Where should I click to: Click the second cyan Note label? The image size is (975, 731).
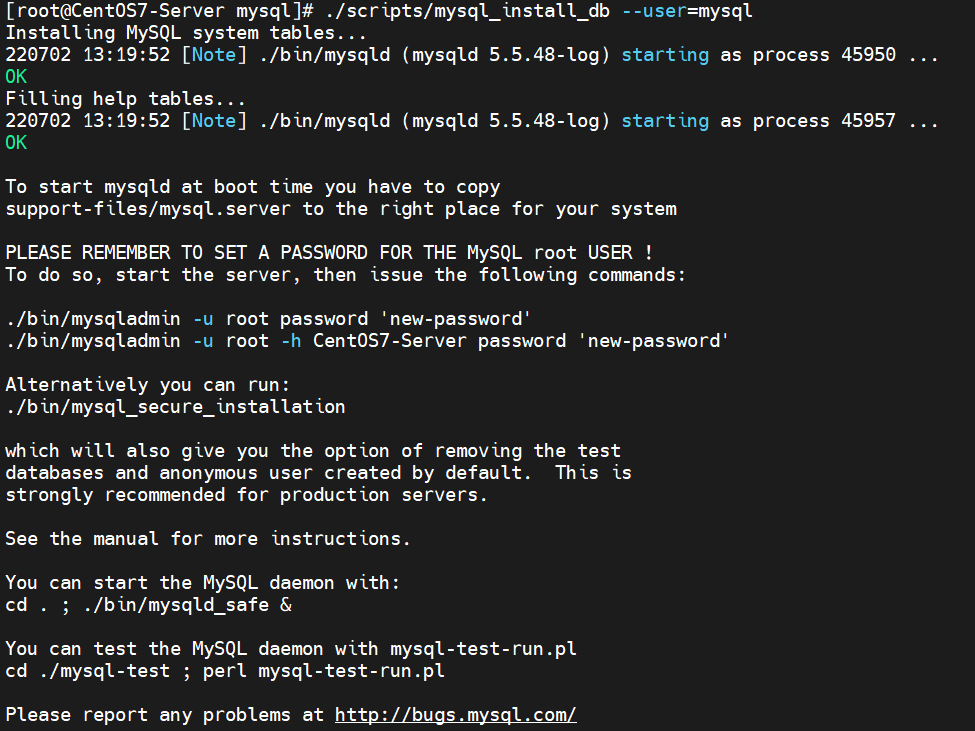pyautogui.click(x=214, y=121)
